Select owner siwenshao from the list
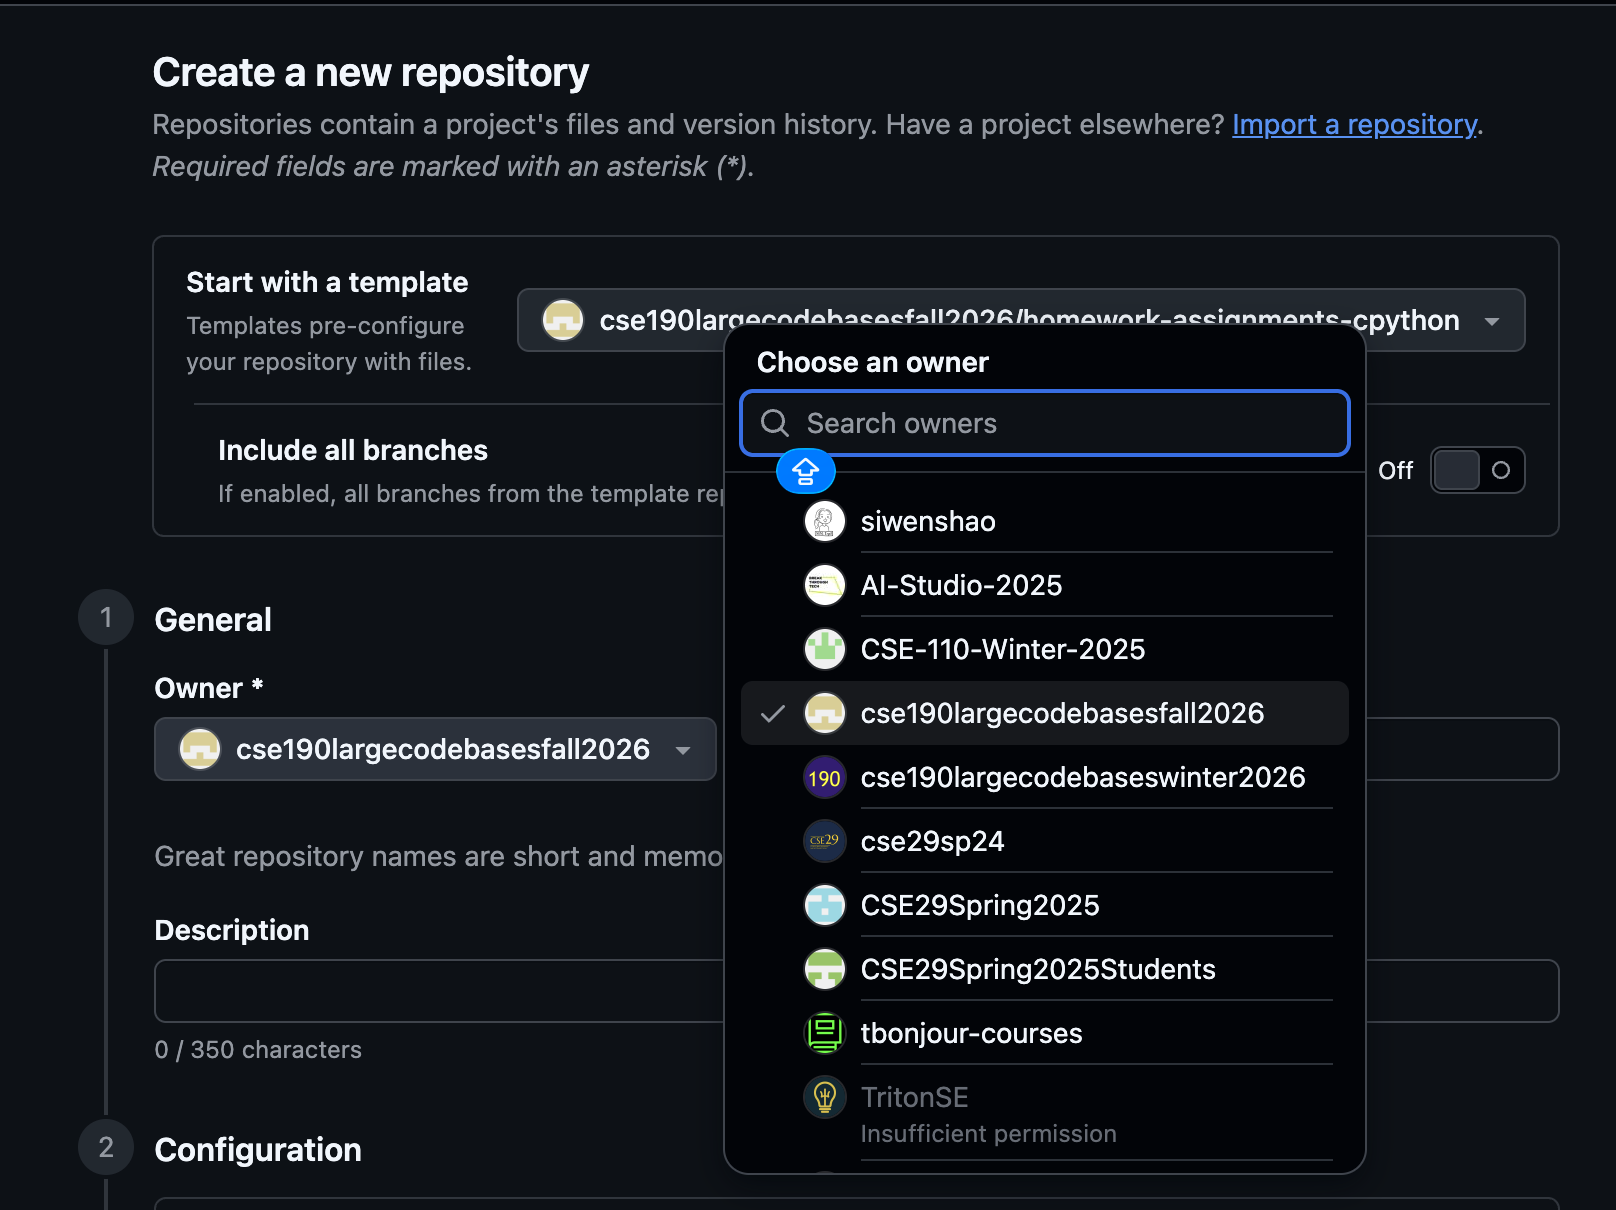This screenshot has width=1616, height=1210. click(x=1045, y=522)
